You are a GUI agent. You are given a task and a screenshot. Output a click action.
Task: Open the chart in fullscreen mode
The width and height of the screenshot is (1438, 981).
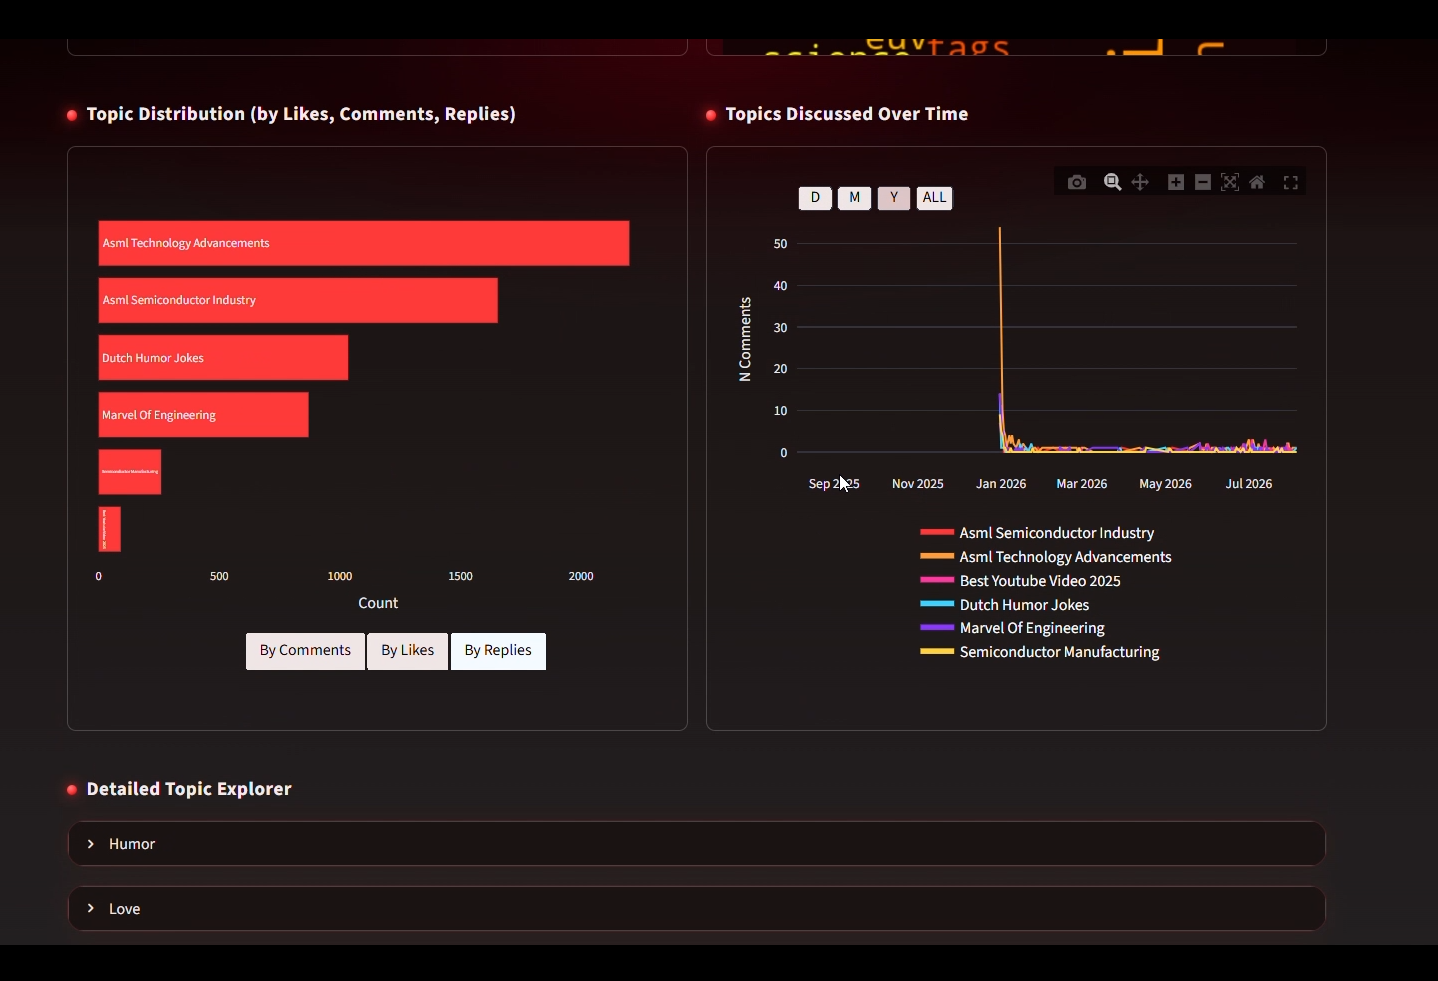[x=1292, y=182]
